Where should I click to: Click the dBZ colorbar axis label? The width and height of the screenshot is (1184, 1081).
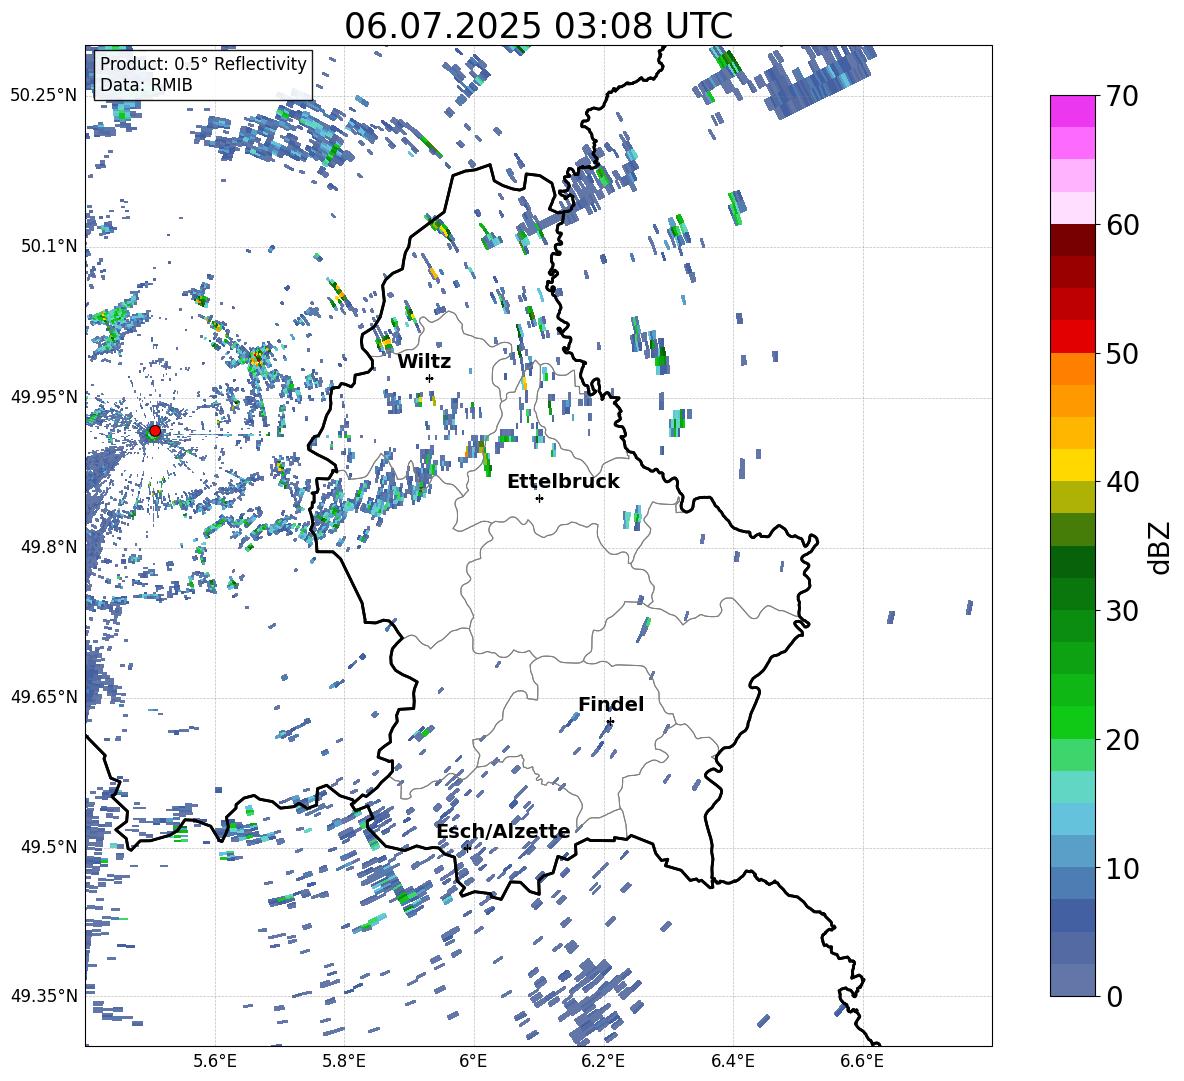point(1160,547)
